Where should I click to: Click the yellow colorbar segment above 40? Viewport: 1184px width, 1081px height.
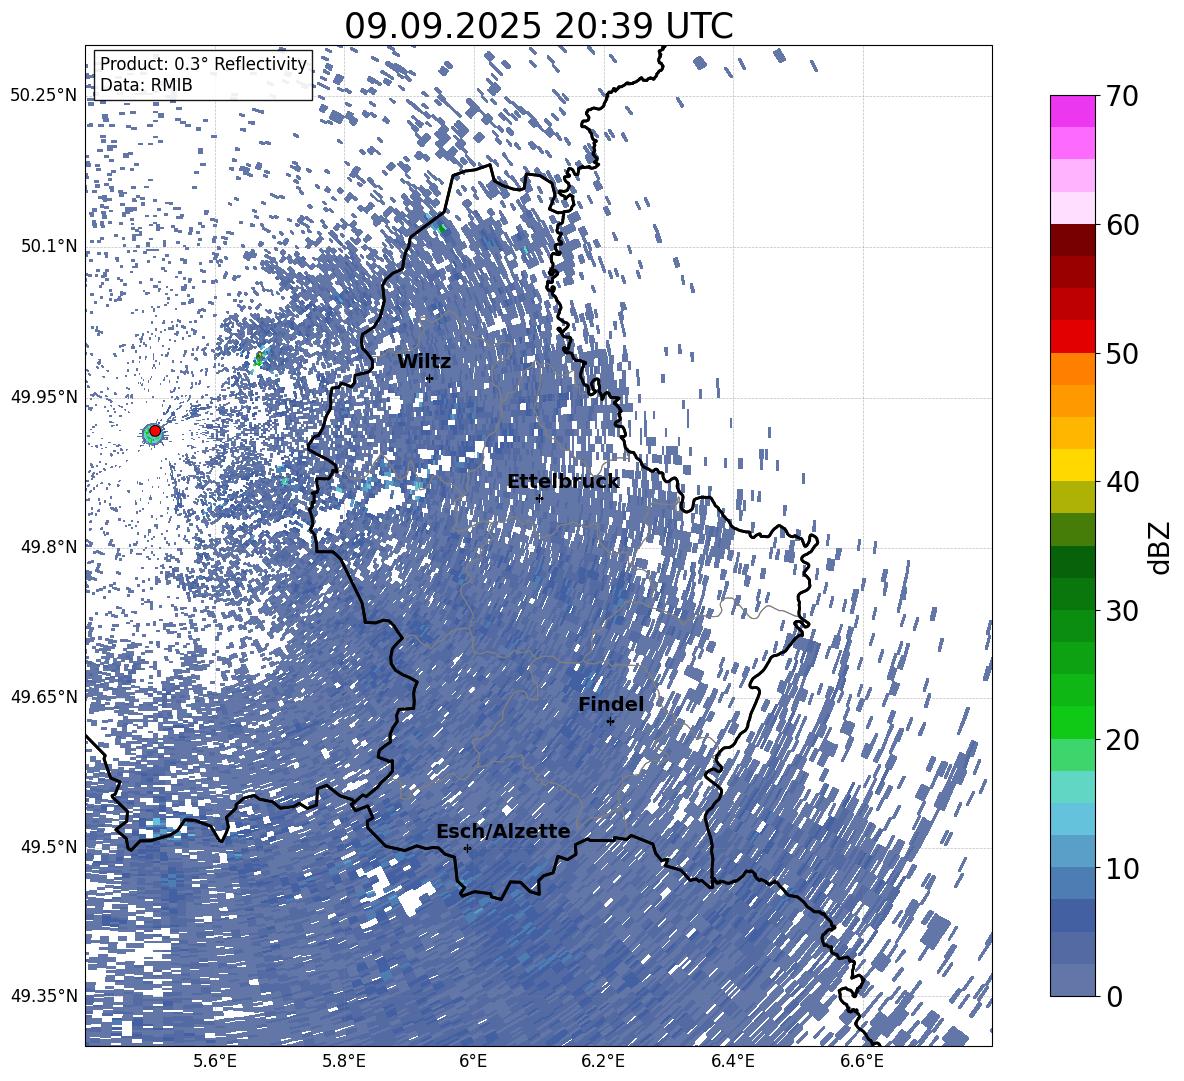pos(1073,465)
